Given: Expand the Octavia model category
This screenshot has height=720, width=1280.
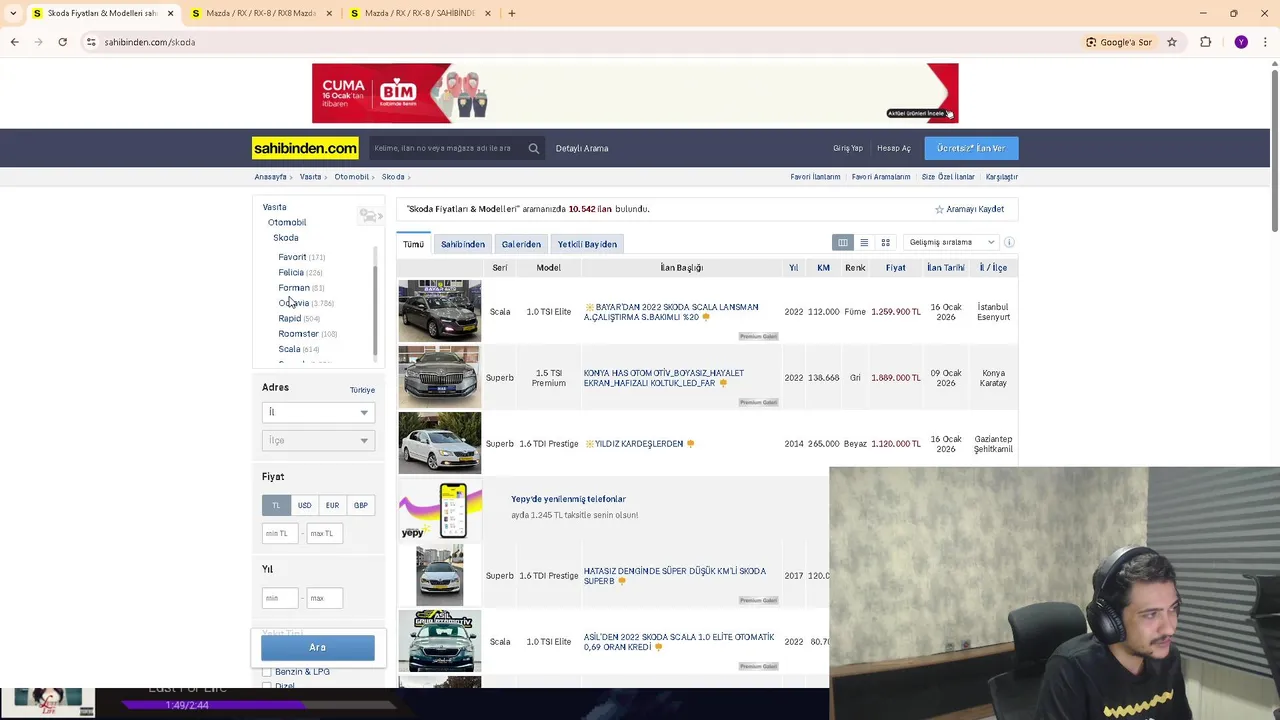Looking at the screenshot, I should pos(294,303).
